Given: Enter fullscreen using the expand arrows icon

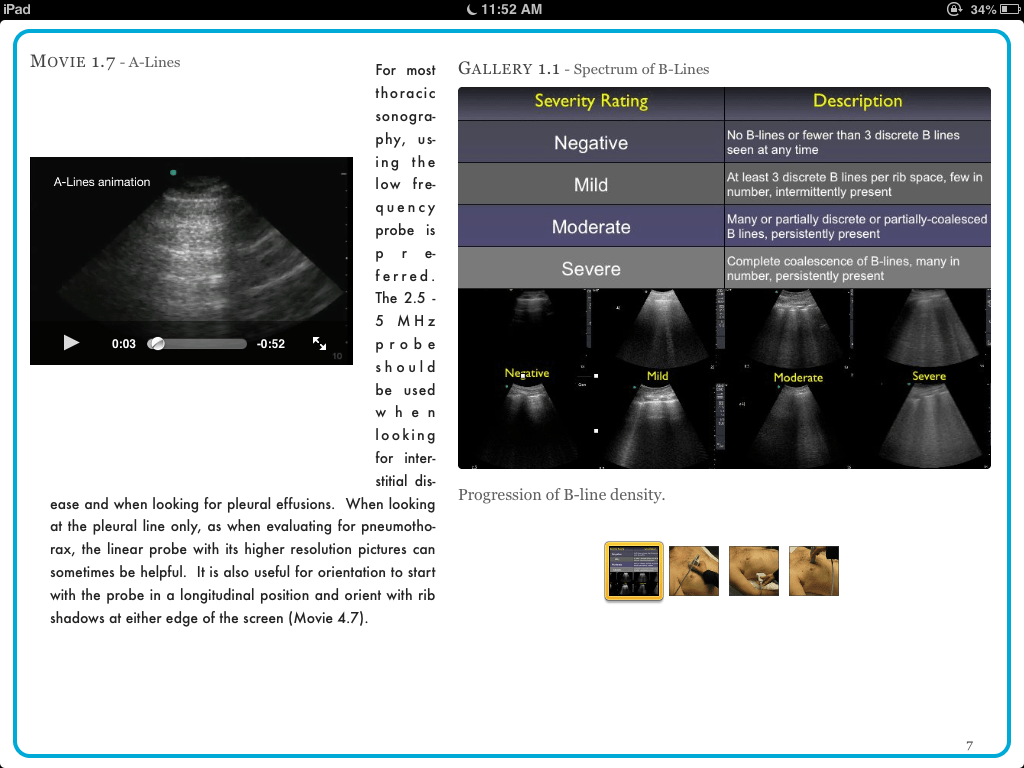Looking at the screenshot, I should click(x=320, y=343).
